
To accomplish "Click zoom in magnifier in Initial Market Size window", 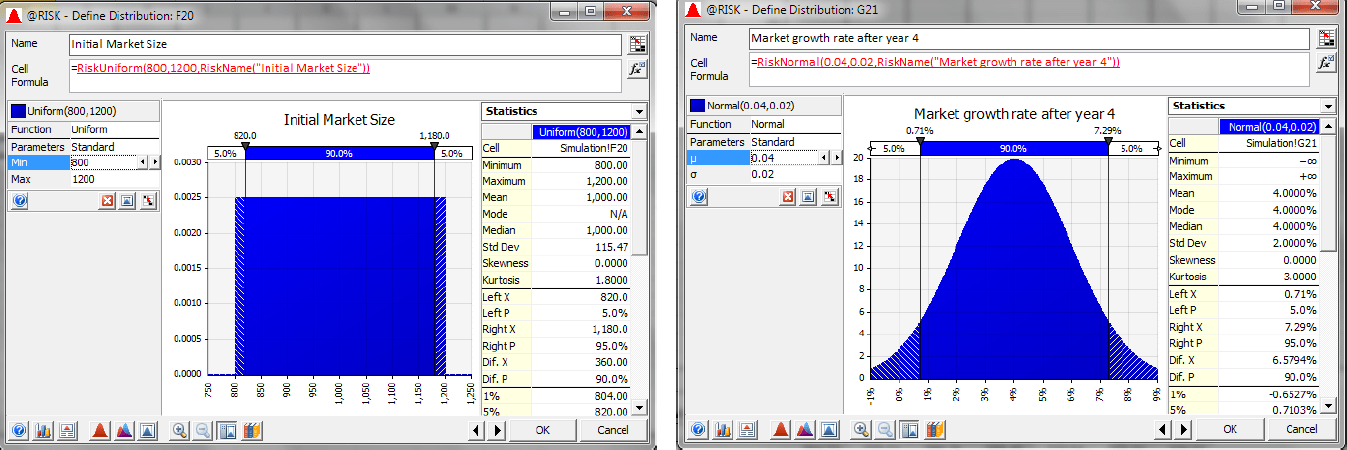I will (180, 430).
